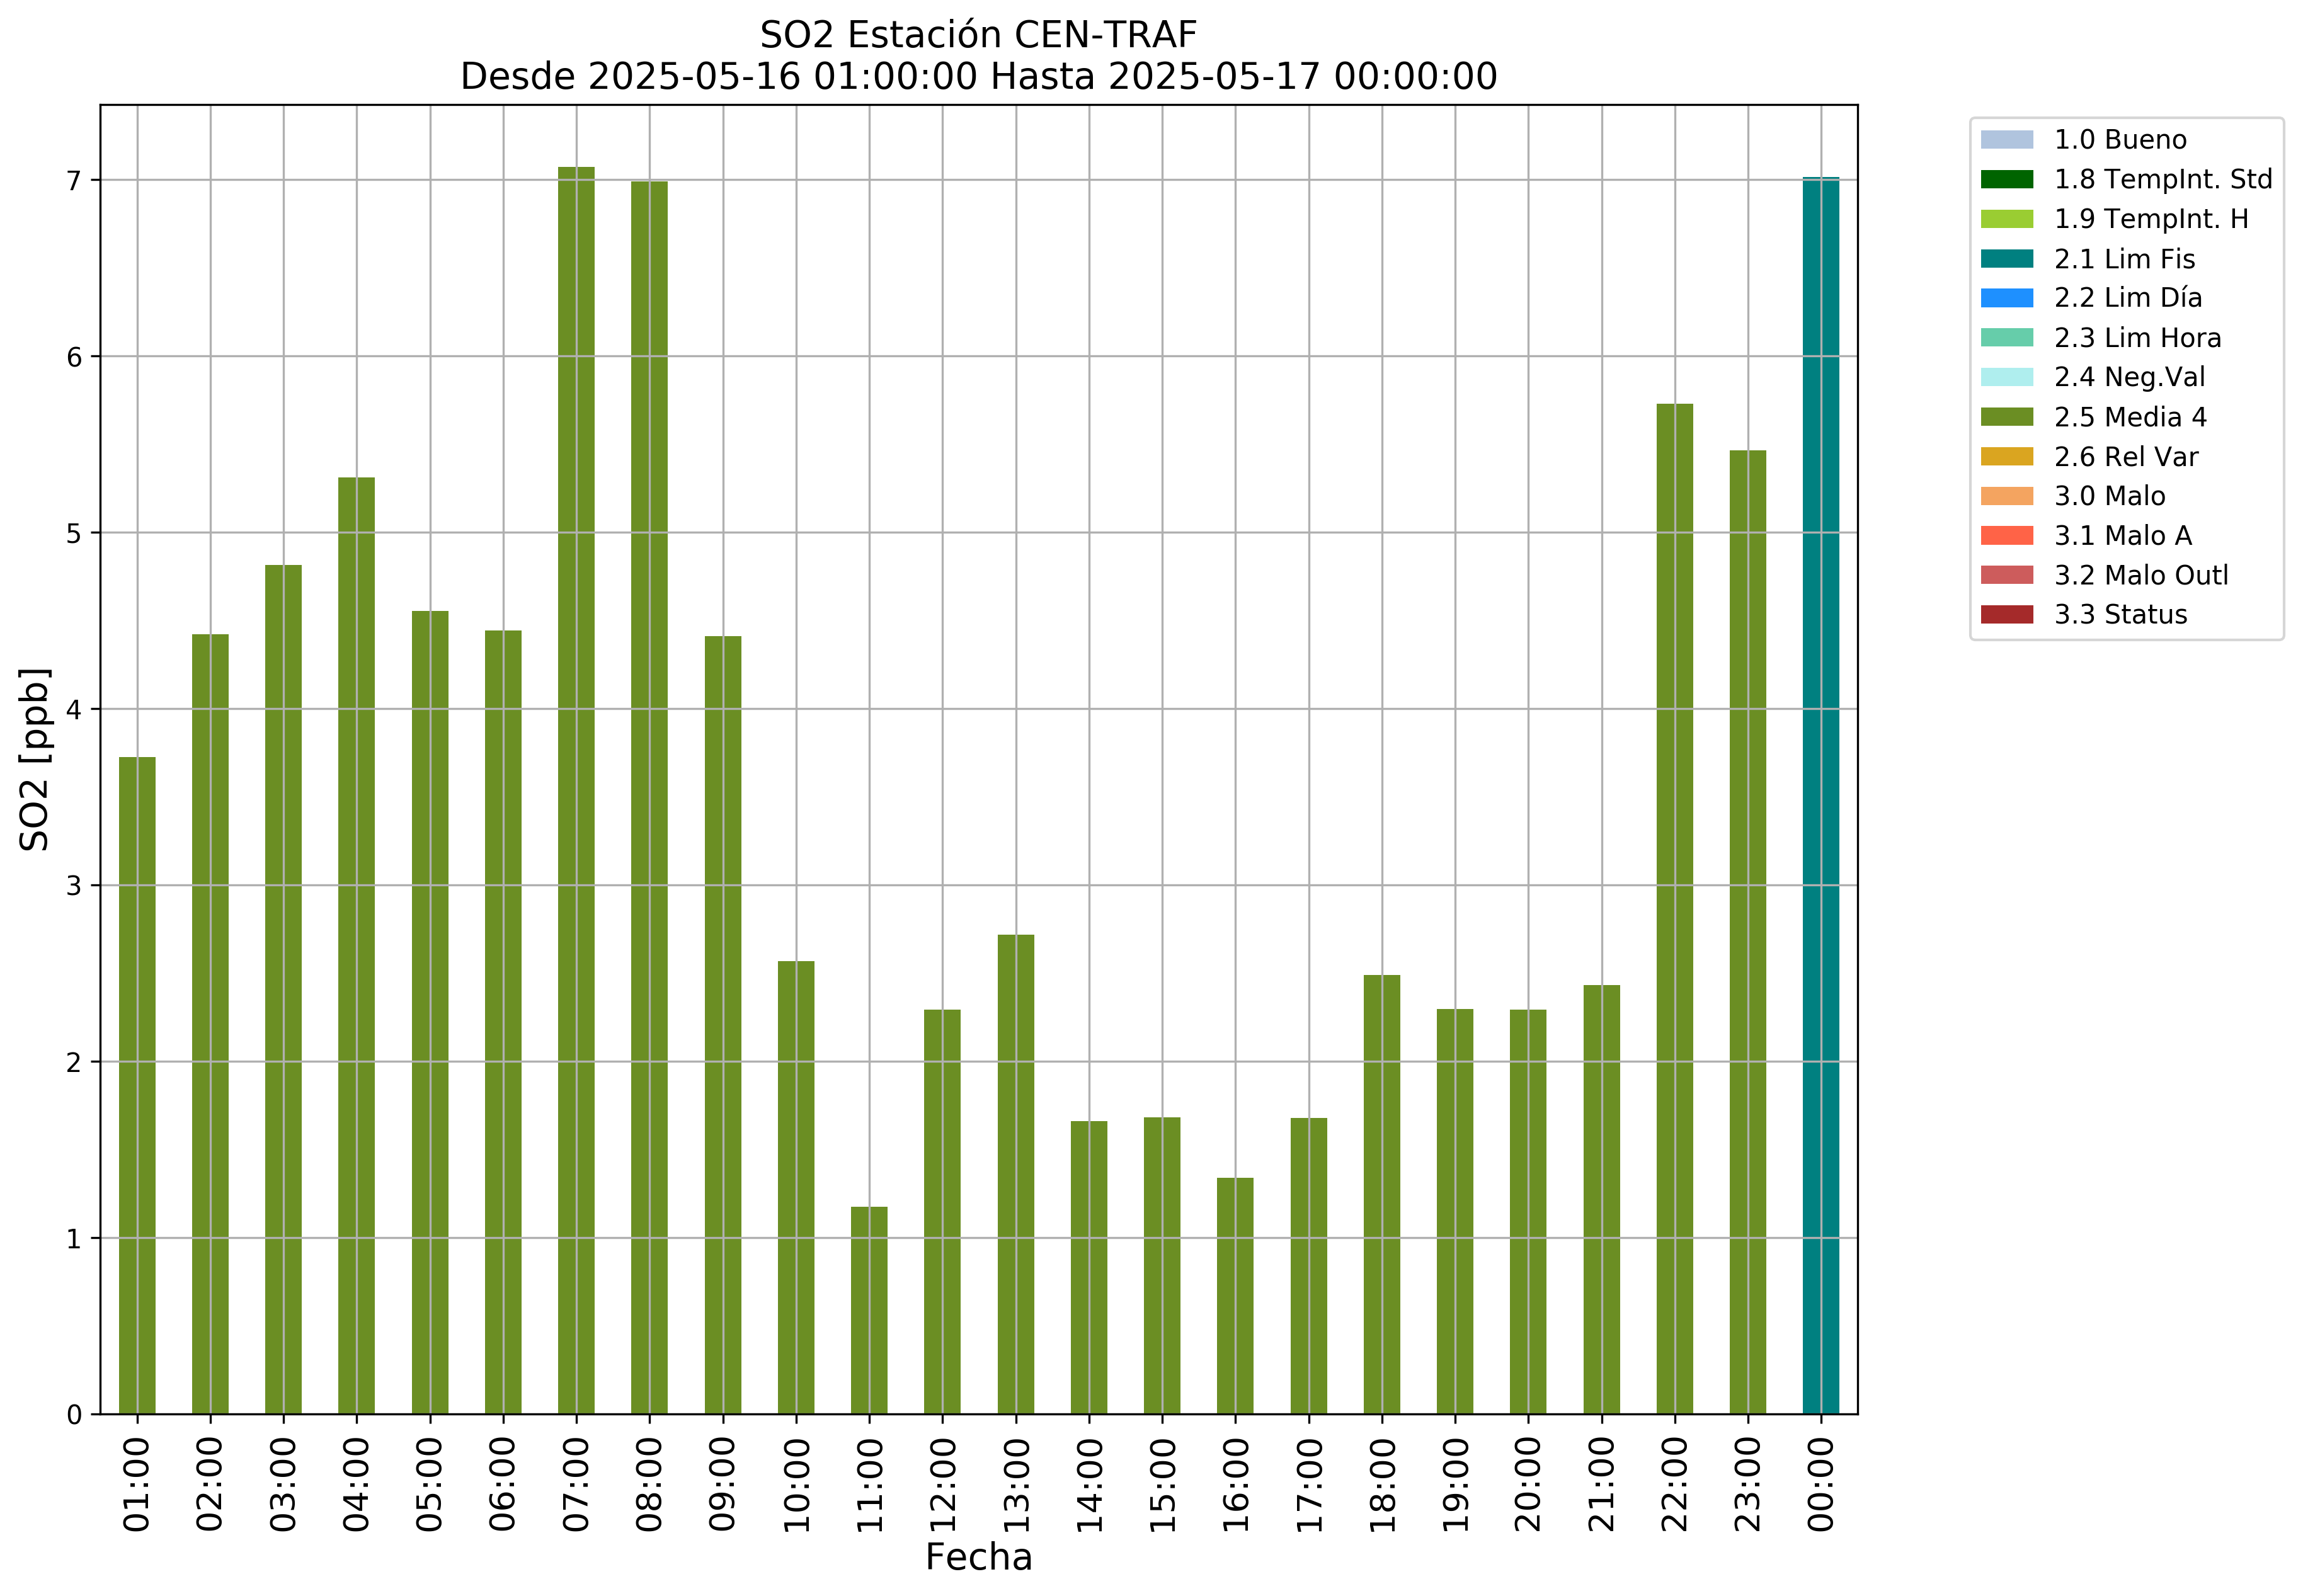Click the x-axis tick label '01:00'
This screenshot has height=1596, width=2303.
(x=137, y=1484)
